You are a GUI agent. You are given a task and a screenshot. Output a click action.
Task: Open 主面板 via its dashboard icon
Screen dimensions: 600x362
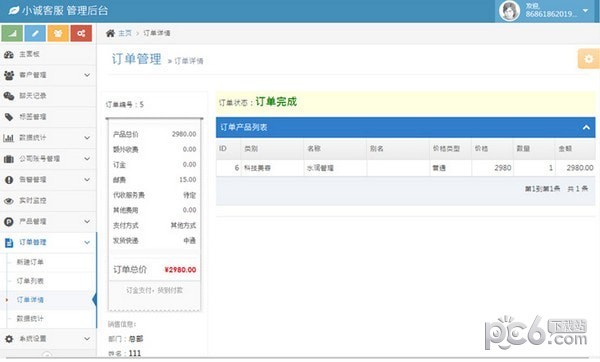9,54
